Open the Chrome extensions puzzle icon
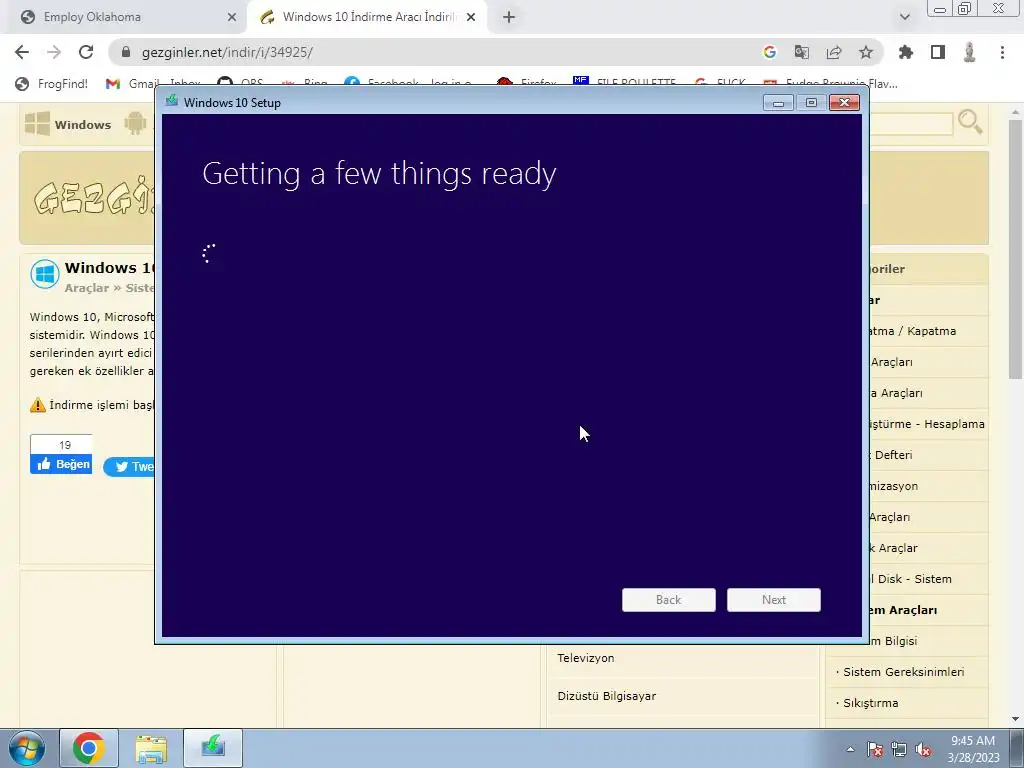Viewport: 1024px width, 768px height. (906, 52)
